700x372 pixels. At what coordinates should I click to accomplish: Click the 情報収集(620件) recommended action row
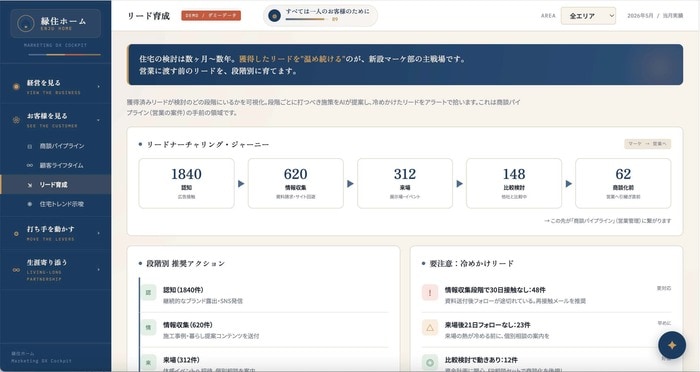click(264, 330)
